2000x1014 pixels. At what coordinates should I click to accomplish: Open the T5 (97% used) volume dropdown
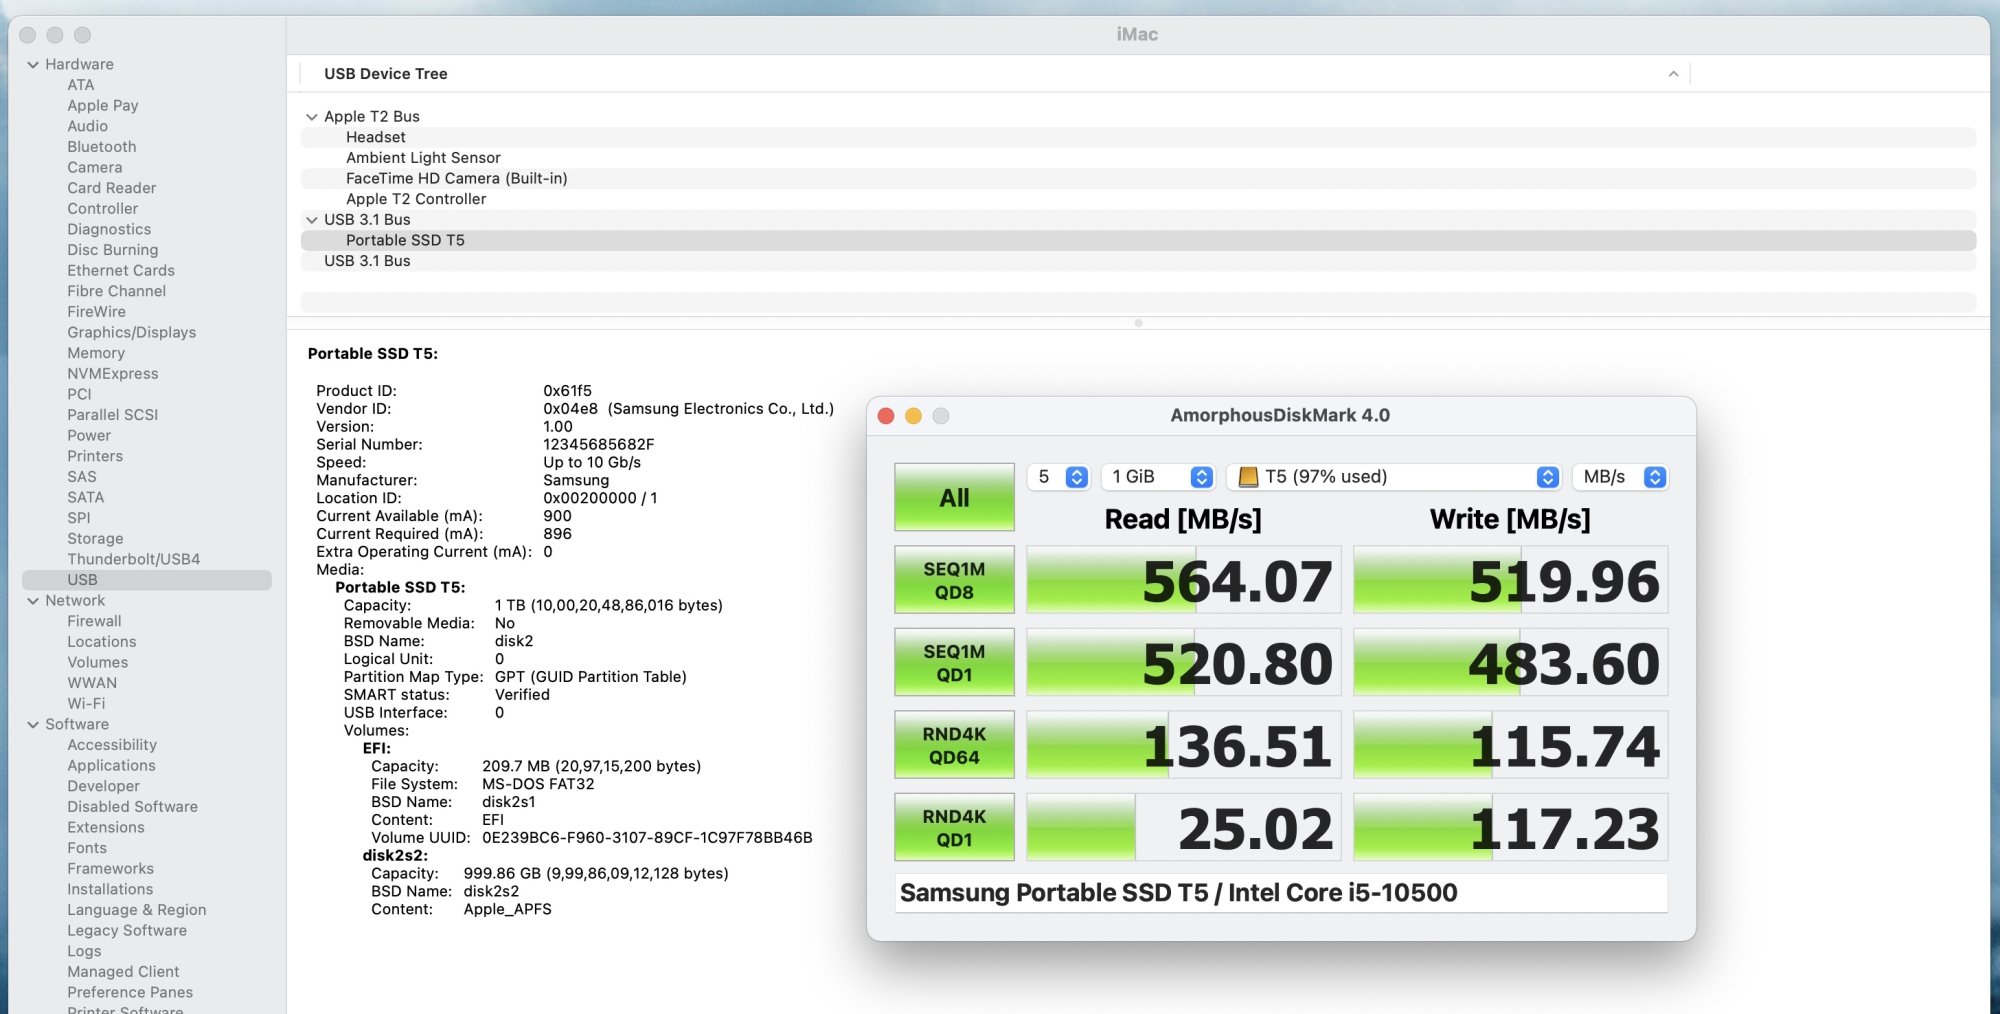click(x=1394, y=477)
